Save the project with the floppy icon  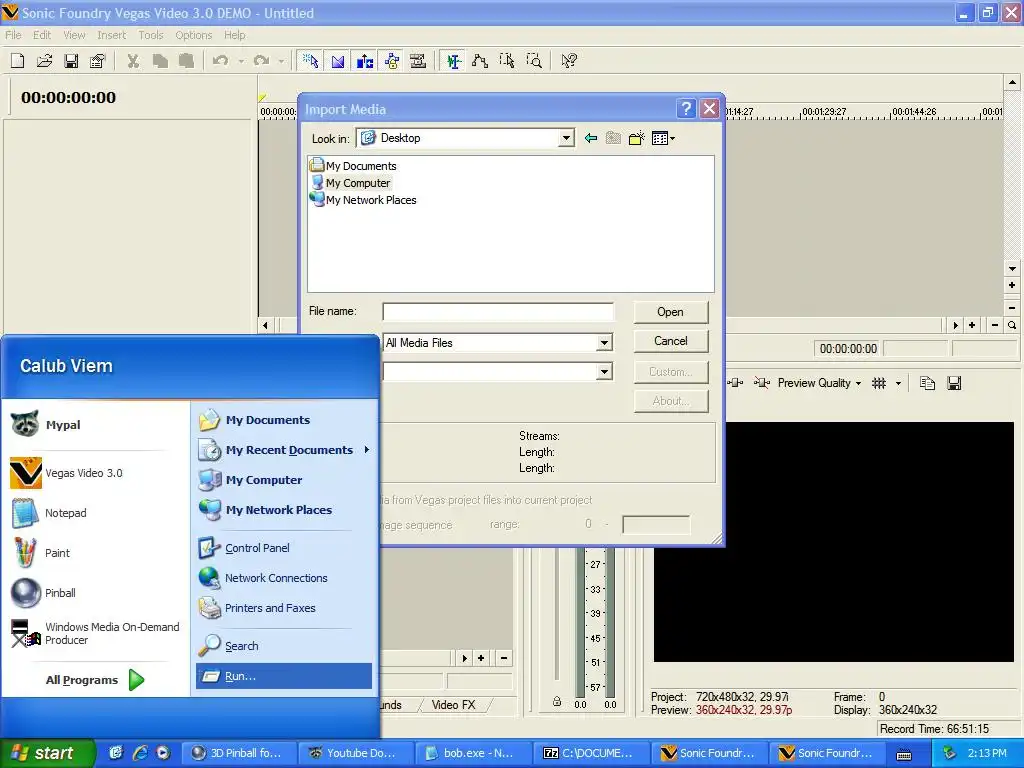click(71, 61)
